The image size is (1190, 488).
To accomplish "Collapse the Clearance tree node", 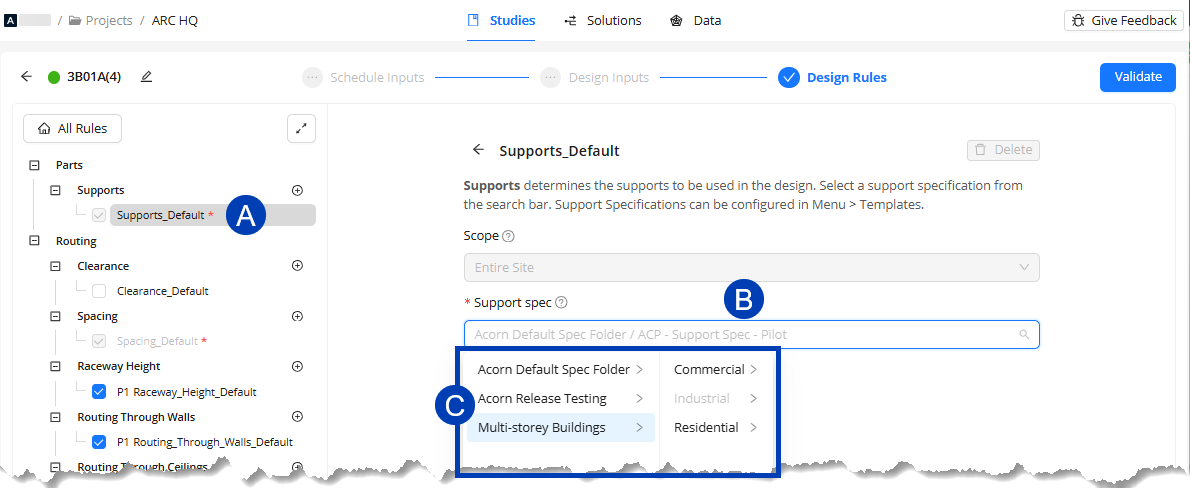I will click(x=55, y=266).
